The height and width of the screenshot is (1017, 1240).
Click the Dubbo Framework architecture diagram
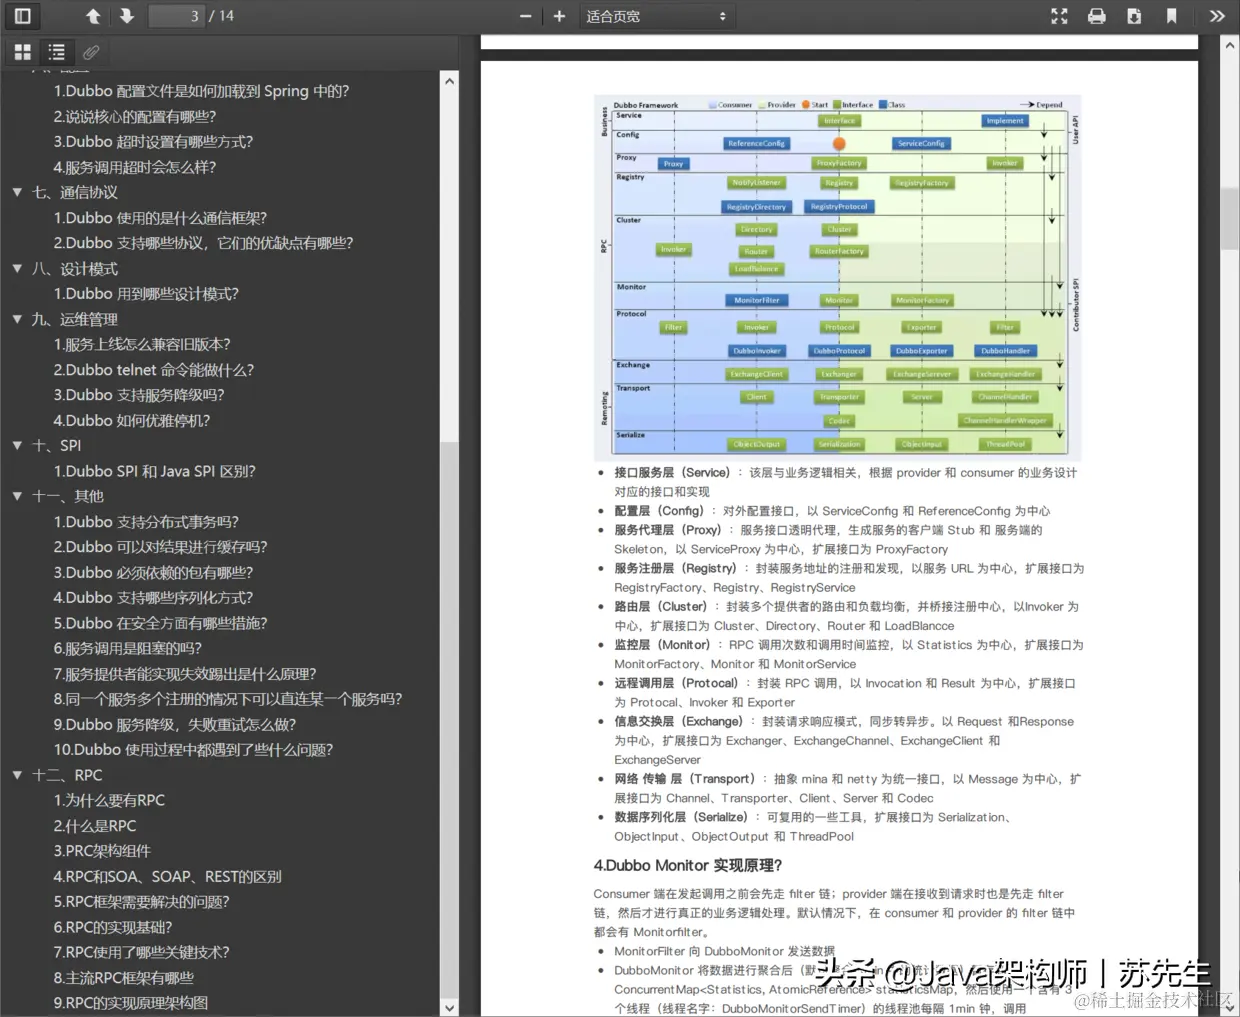(x=838, y=277)
